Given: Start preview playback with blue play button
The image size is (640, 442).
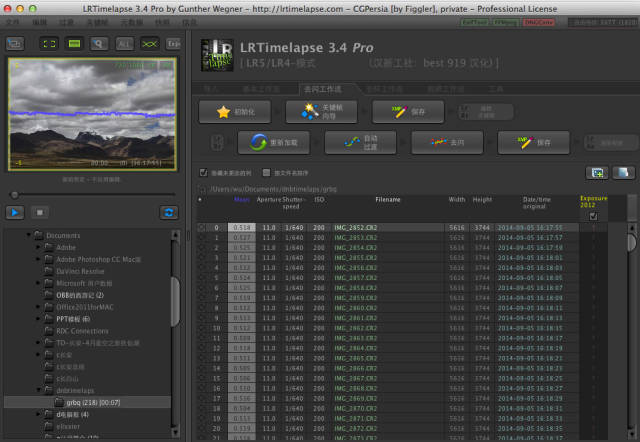Looking at the screenshot, I should coord(15,212).
